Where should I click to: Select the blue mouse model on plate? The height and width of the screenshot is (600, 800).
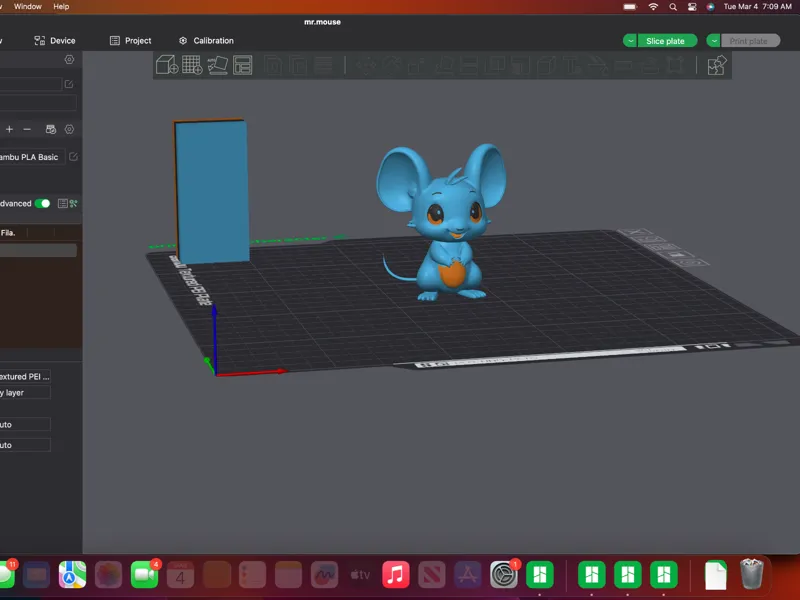click(443, 224)
